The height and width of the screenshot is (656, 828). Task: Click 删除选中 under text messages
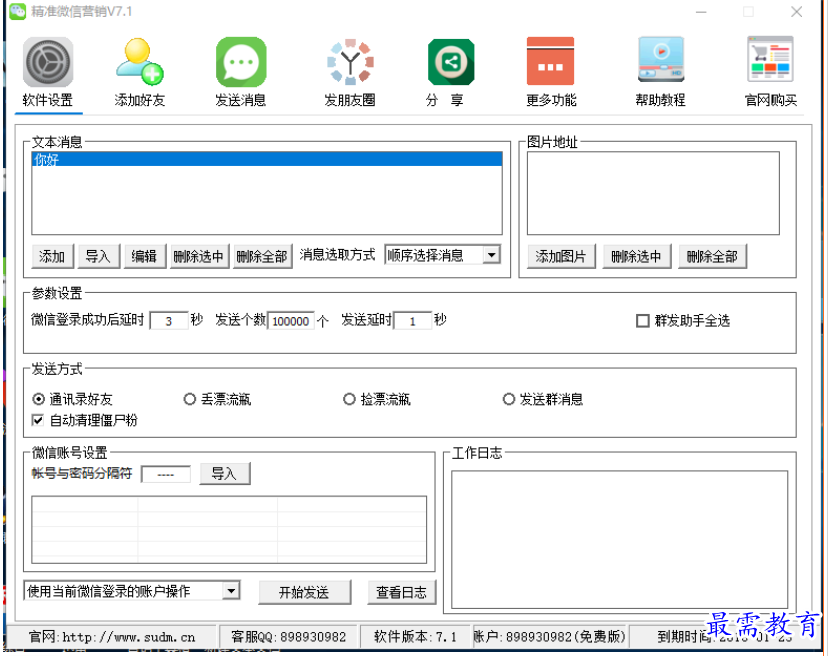(x=199, y=257)
